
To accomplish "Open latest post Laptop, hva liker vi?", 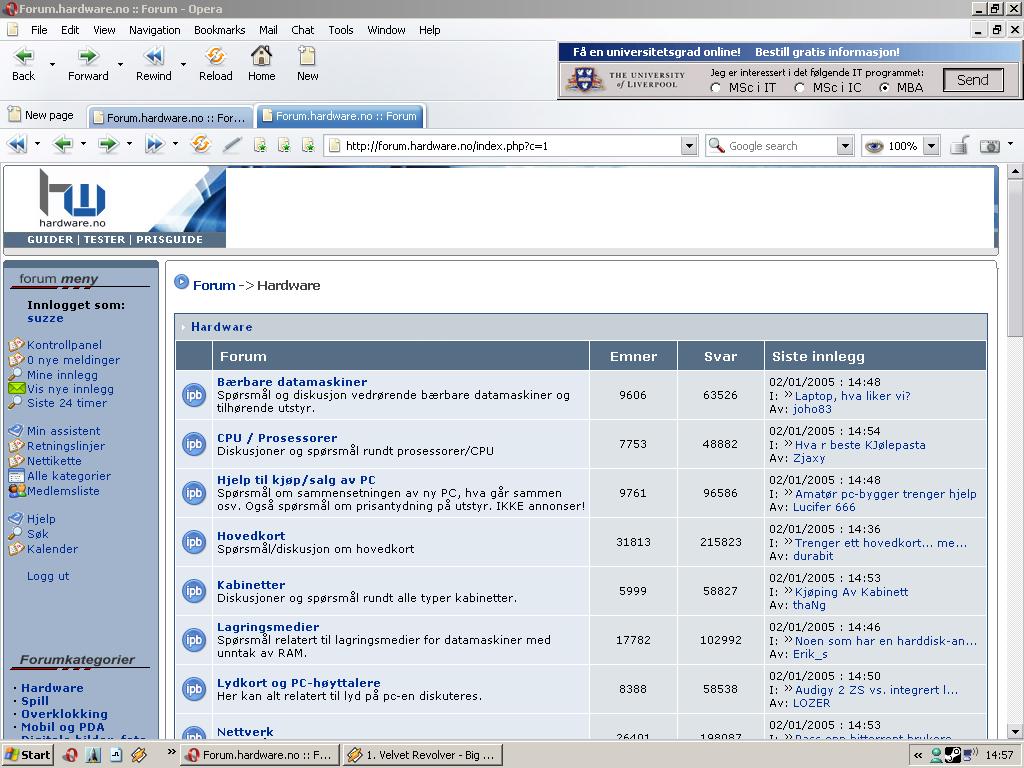I will (852, 396).
